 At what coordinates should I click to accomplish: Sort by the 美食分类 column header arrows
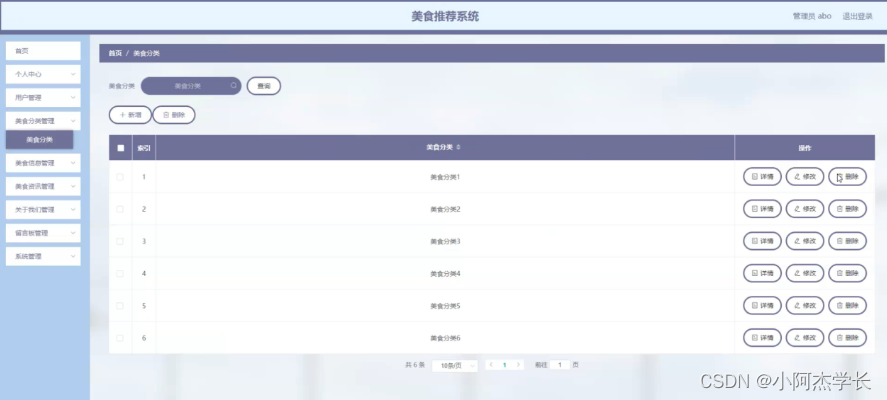[458, 147]
